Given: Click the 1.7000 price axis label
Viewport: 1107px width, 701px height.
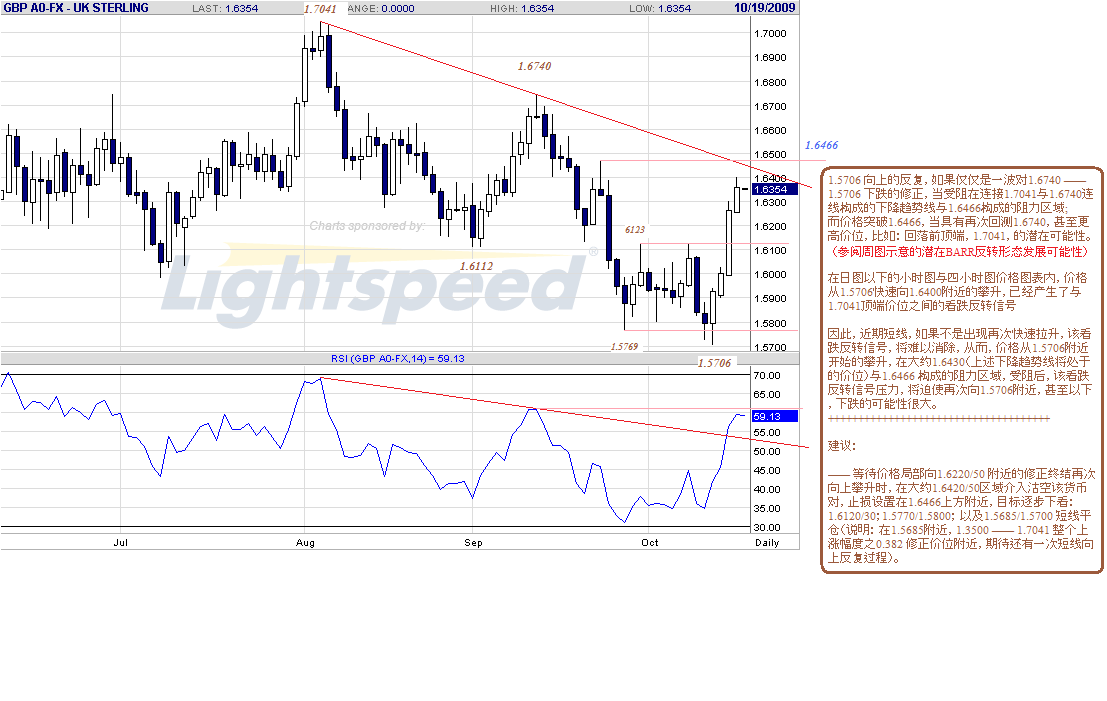Looking at the screenshot, I should 770,33.
